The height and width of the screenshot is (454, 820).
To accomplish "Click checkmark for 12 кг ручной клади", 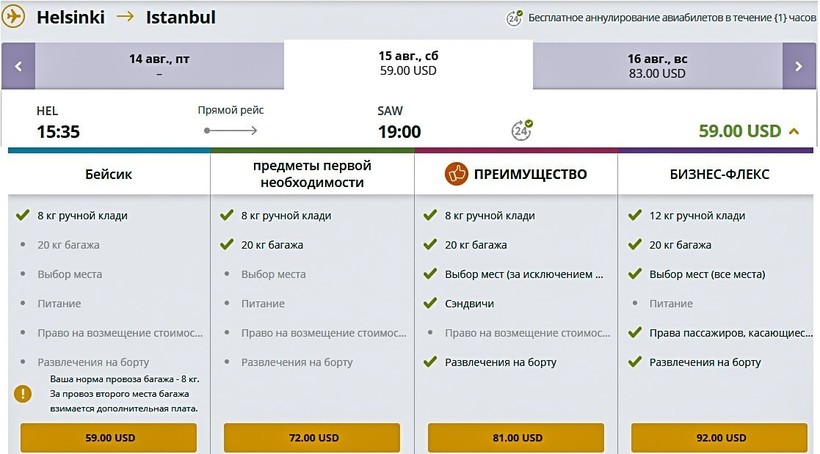I will coord(632,215).
